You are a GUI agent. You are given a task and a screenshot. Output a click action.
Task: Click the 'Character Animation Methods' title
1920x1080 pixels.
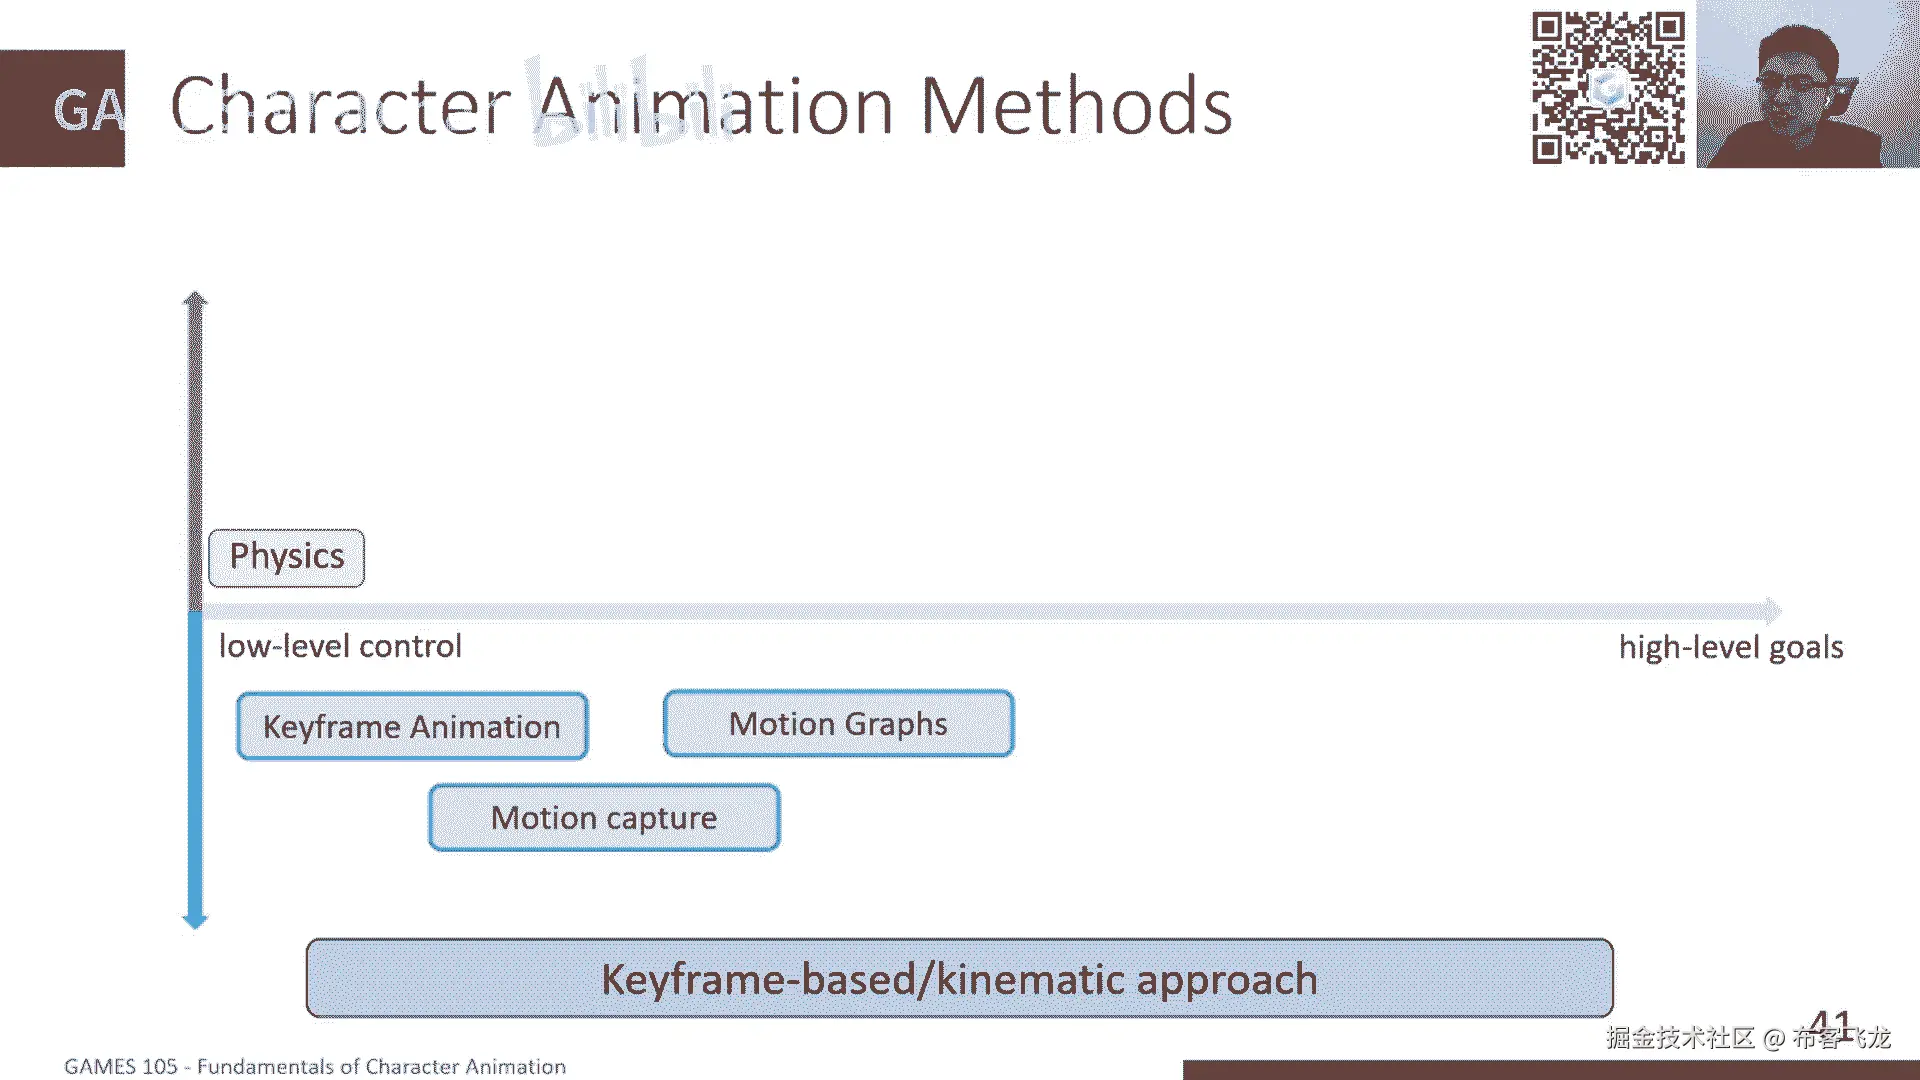click(700, 106)
